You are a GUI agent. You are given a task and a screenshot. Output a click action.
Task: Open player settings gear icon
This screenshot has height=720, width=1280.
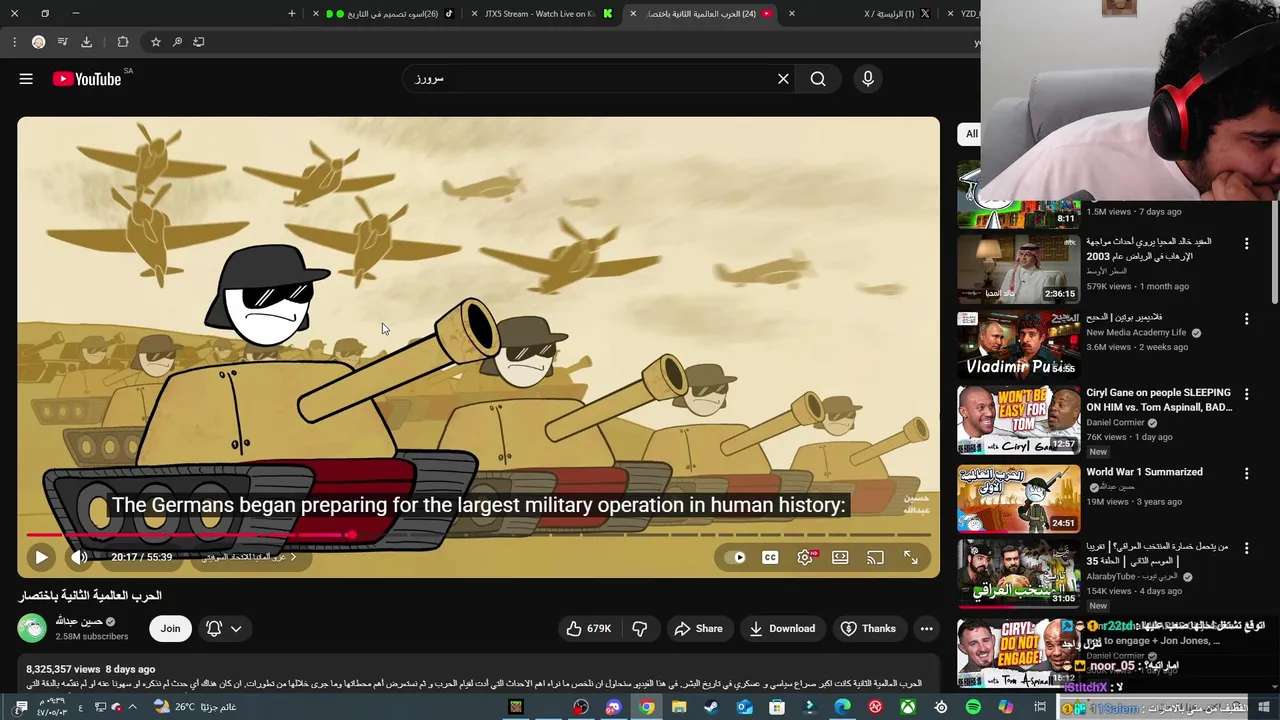pyautogui.click(x=805, y=557)
